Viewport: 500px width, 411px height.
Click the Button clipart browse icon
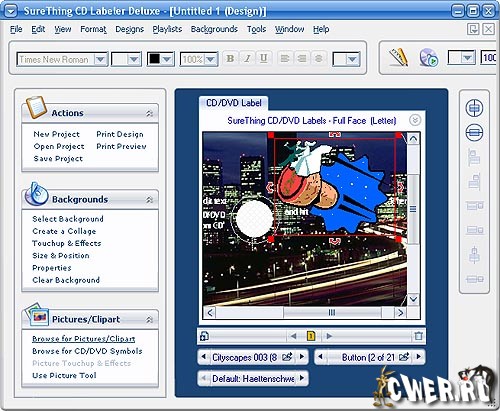coord(404,357)
